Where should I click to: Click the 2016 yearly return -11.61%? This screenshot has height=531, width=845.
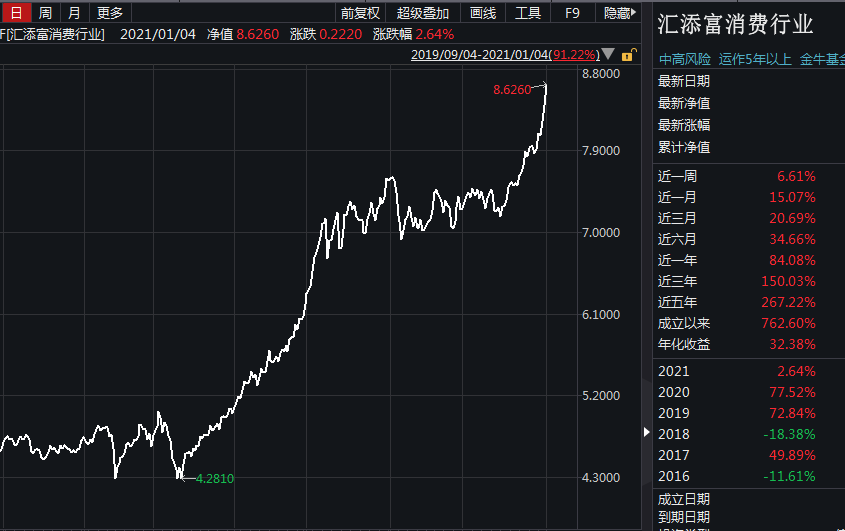click(789, 476)
